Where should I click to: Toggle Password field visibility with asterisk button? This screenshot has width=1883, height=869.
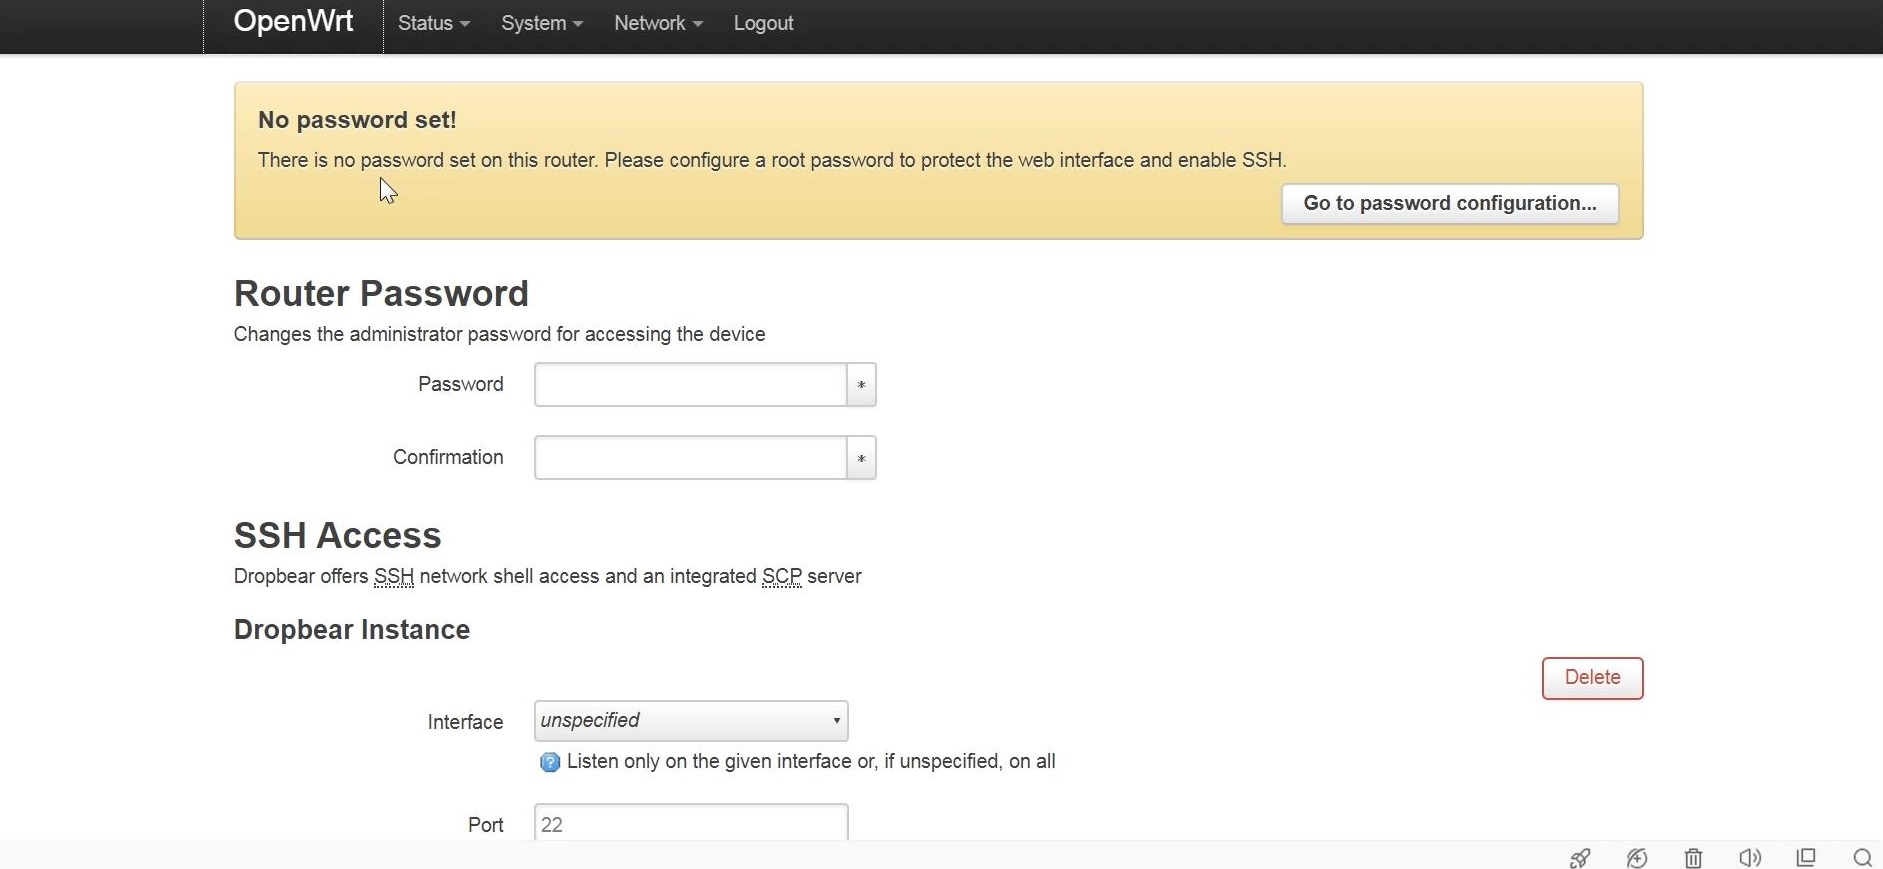click(861, 385)
